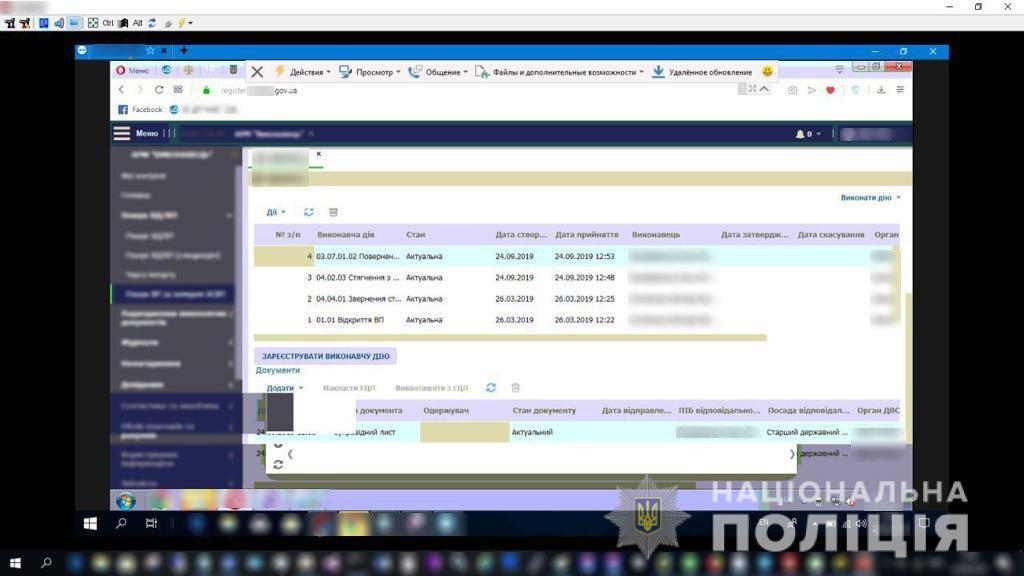The height and width of the screenshot is (576, 1024).
Task: Sort by Виконавча дія column header
Action: pos(345,234)
